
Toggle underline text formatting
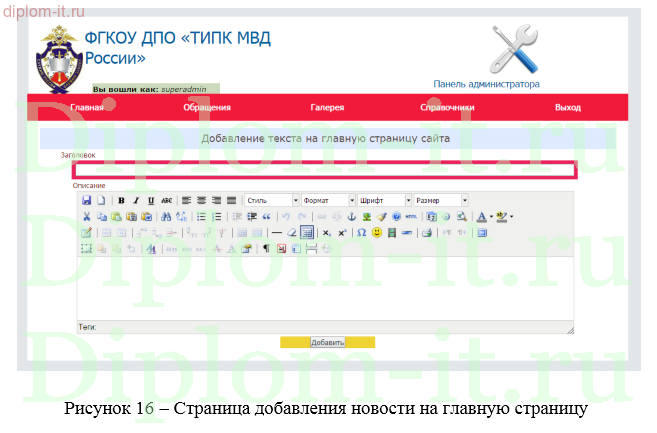(x=150, y=200)
